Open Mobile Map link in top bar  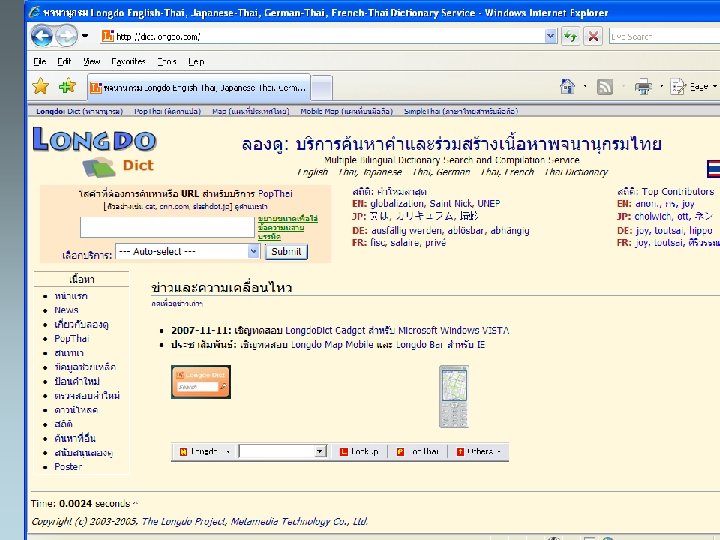tap(347, 111)
